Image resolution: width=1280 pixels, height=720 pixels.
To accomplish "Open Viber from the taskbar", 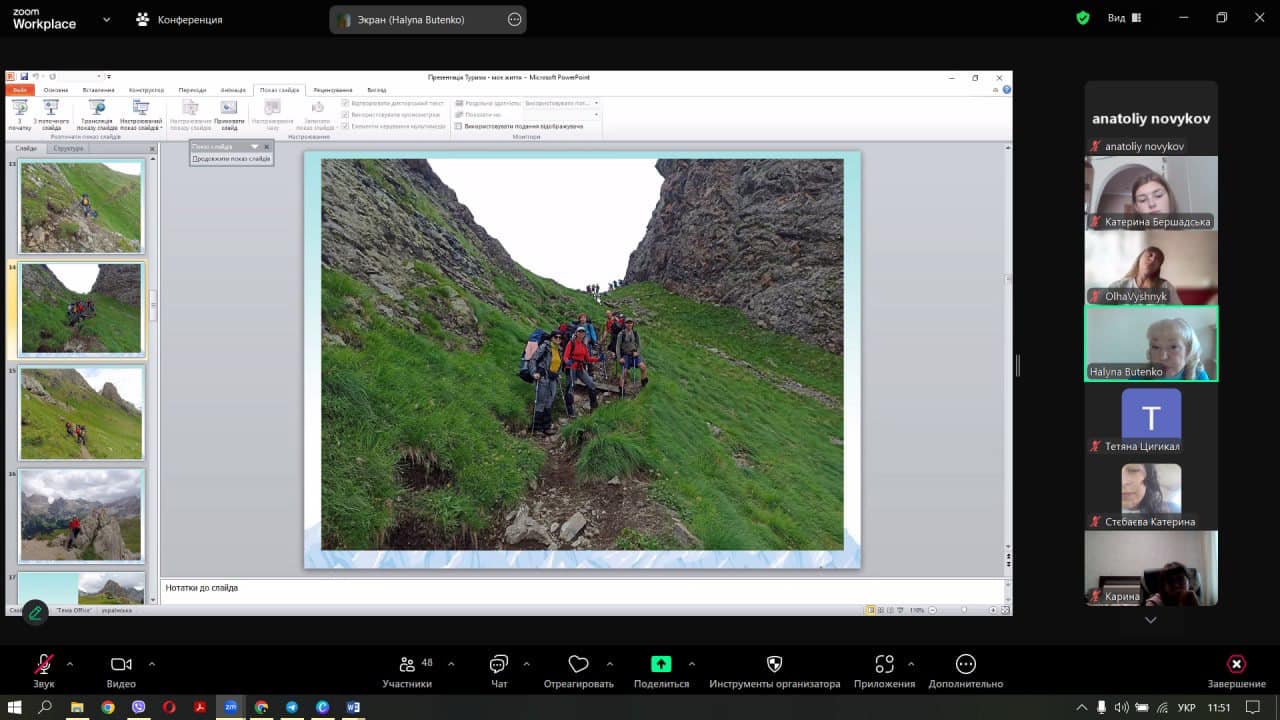I will pyautogui.click(x=138, y=707).
